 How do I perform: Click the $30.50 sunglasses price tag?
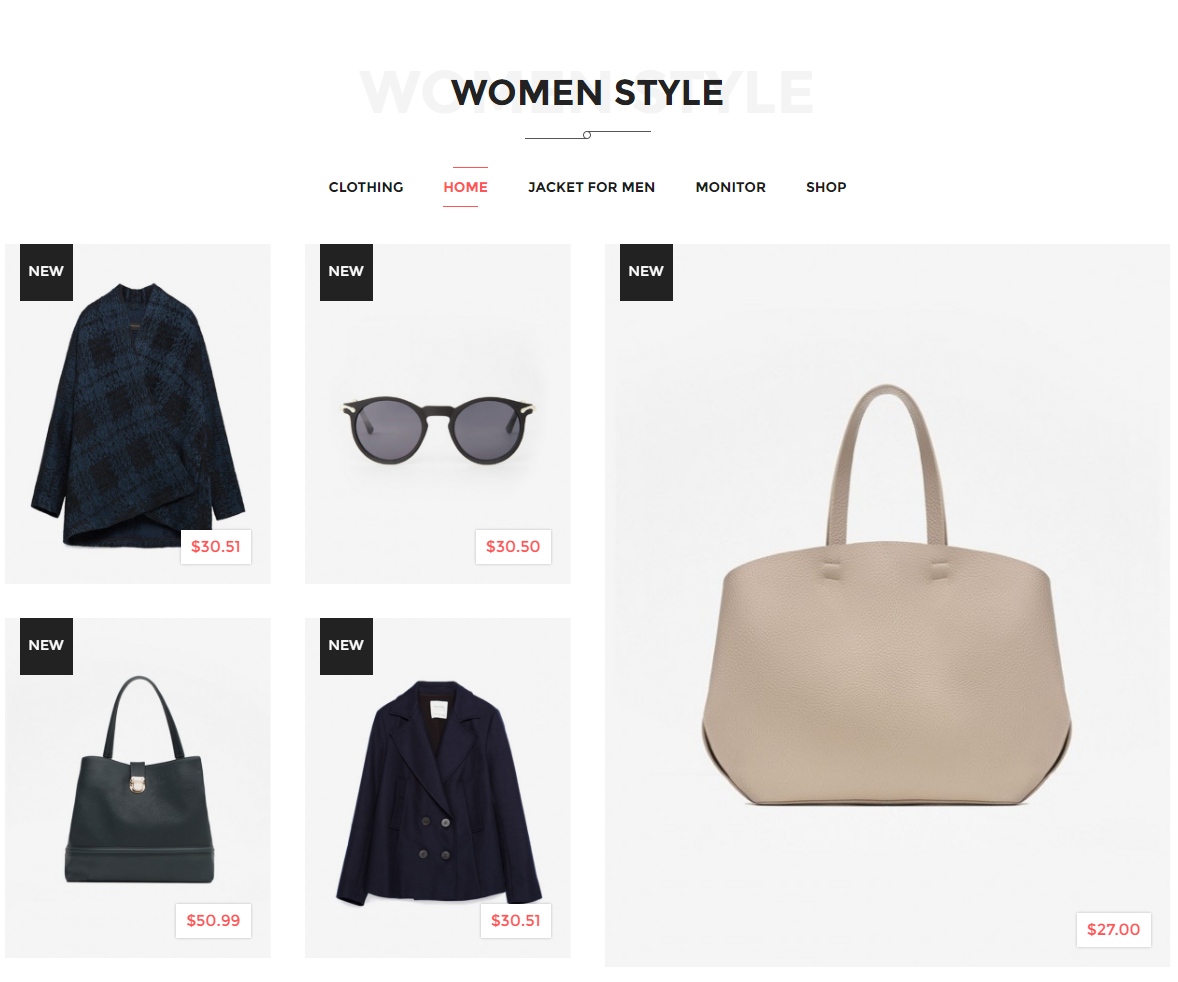[x=513, y=547]
